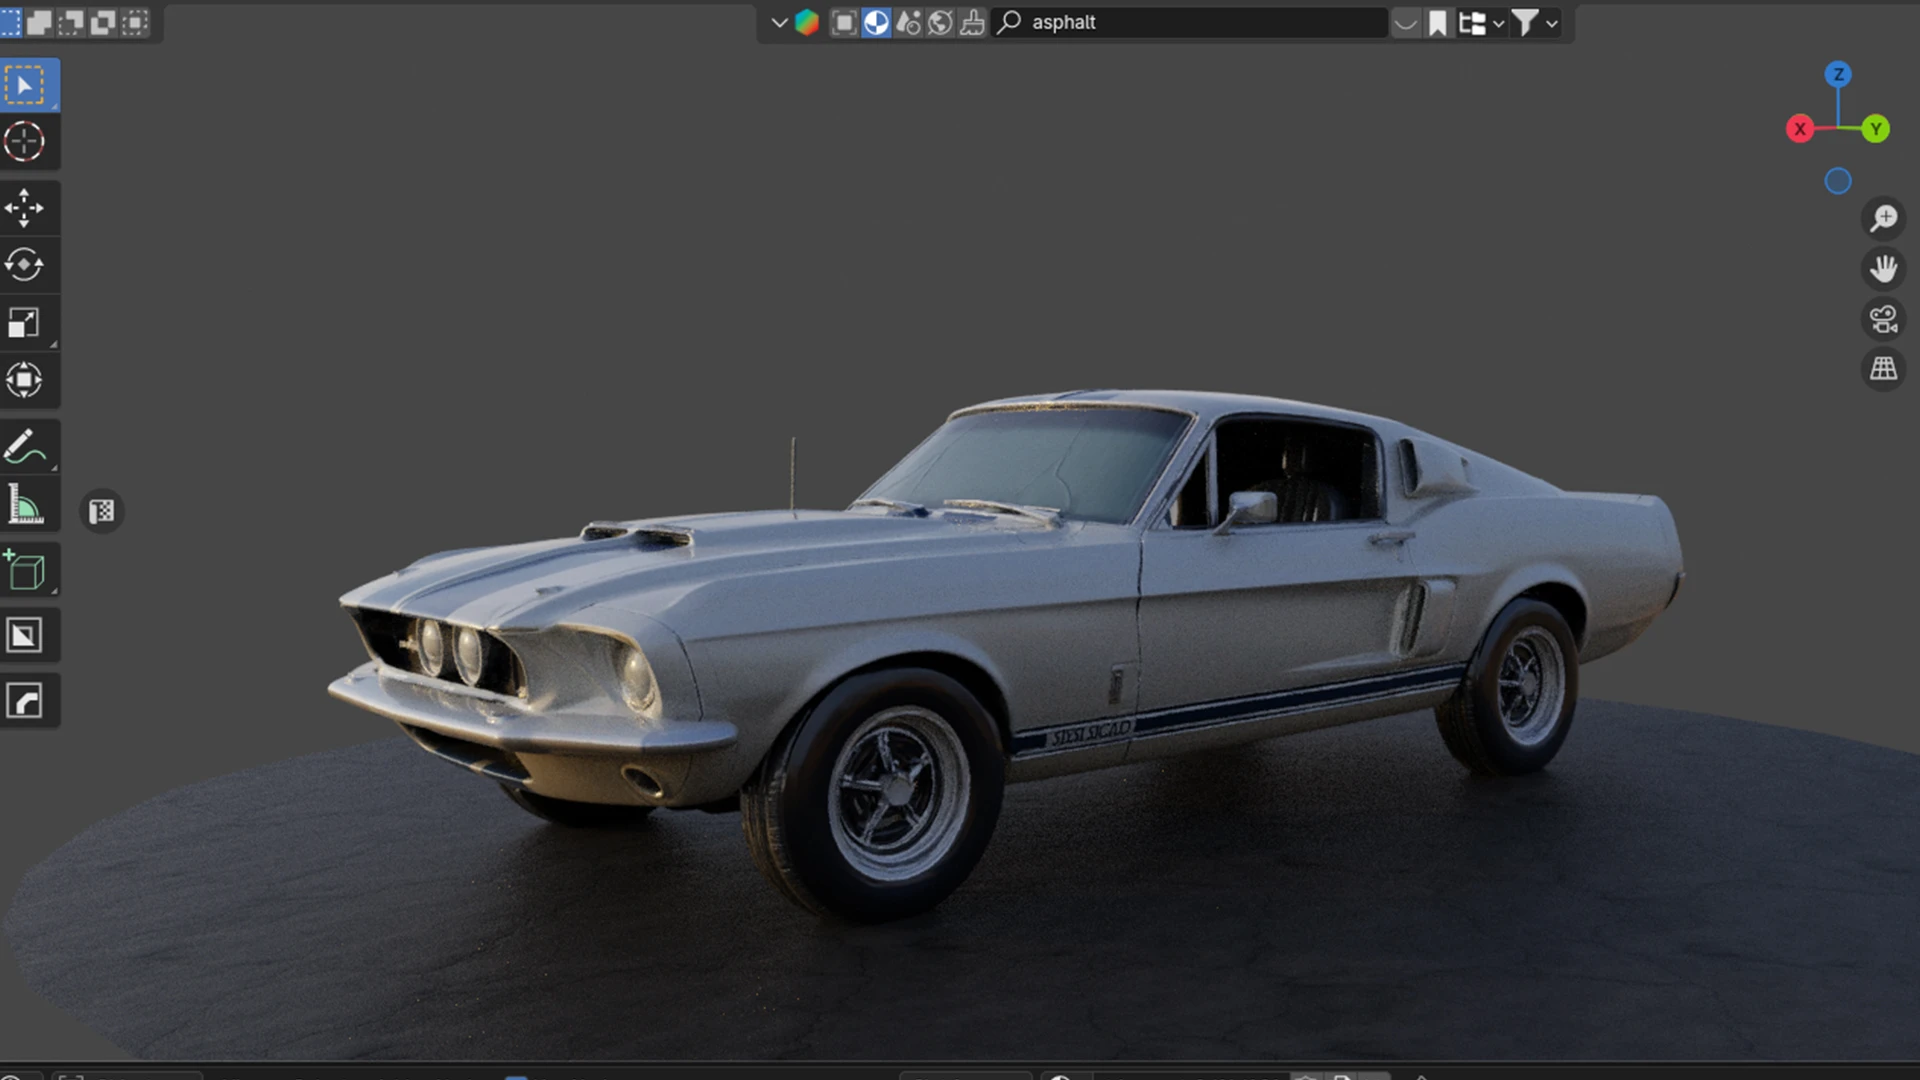Screen dimensions: 1920x1080
Task: Set selection mode to new selection
Action: click(10, 22)
